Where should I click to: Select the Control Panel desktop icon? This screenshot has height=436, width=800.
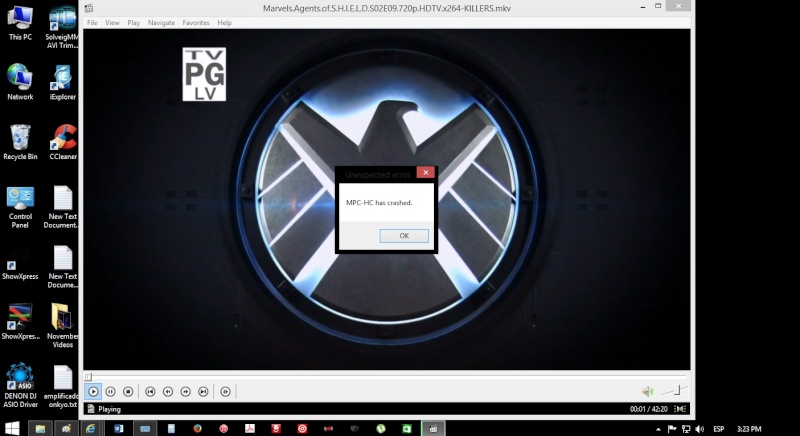(20, 207)
